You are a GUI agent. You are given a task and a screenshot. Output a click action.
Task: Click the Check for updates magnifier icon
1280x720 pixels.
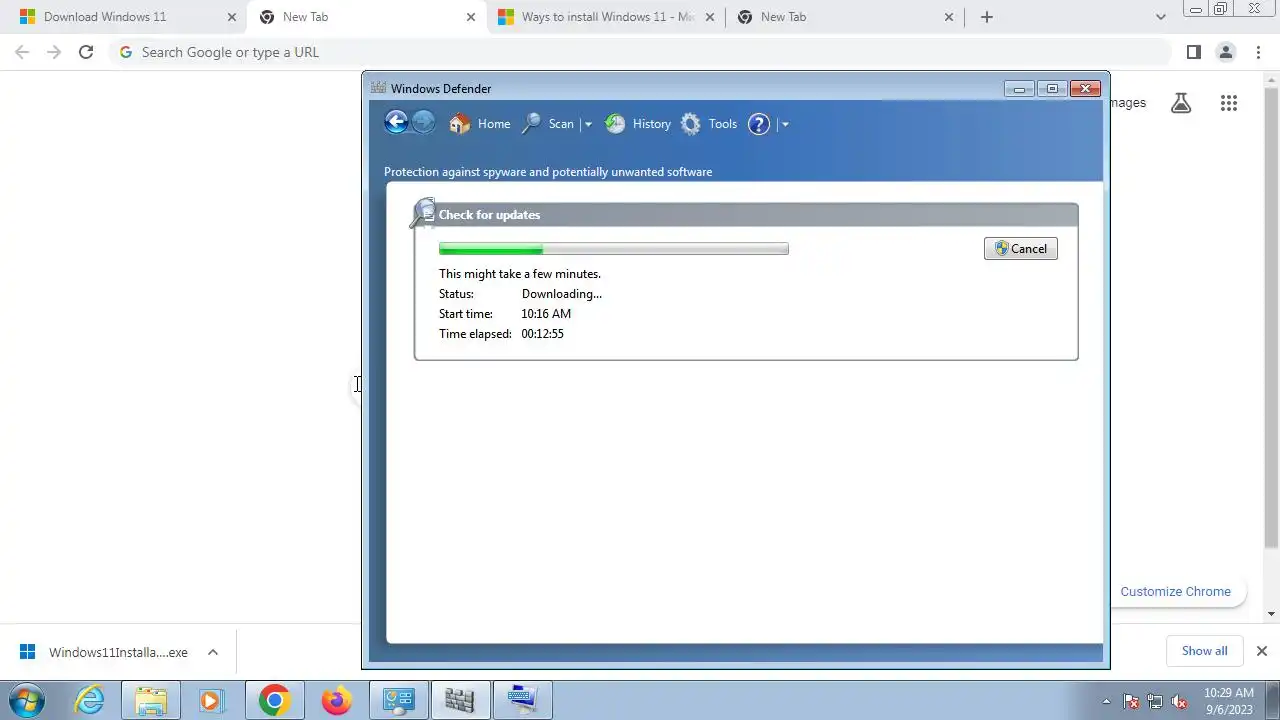point(422,213)
